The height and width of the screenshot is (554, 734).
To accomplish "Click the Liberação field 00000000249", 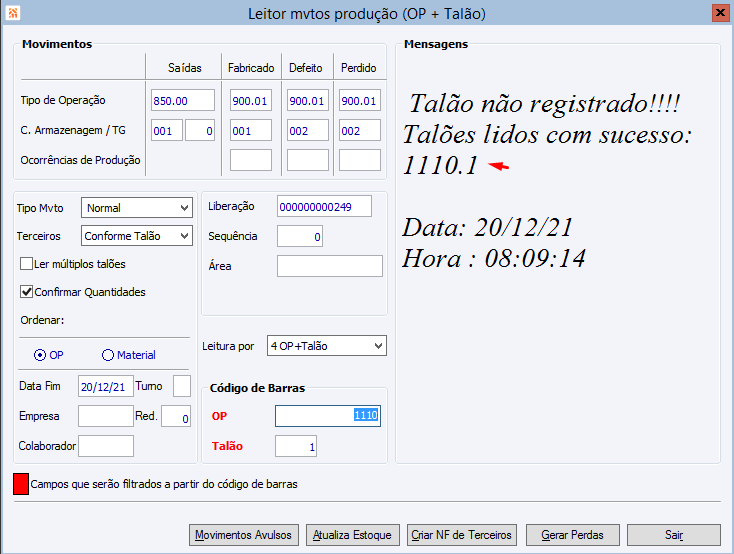I will point(324,207).
